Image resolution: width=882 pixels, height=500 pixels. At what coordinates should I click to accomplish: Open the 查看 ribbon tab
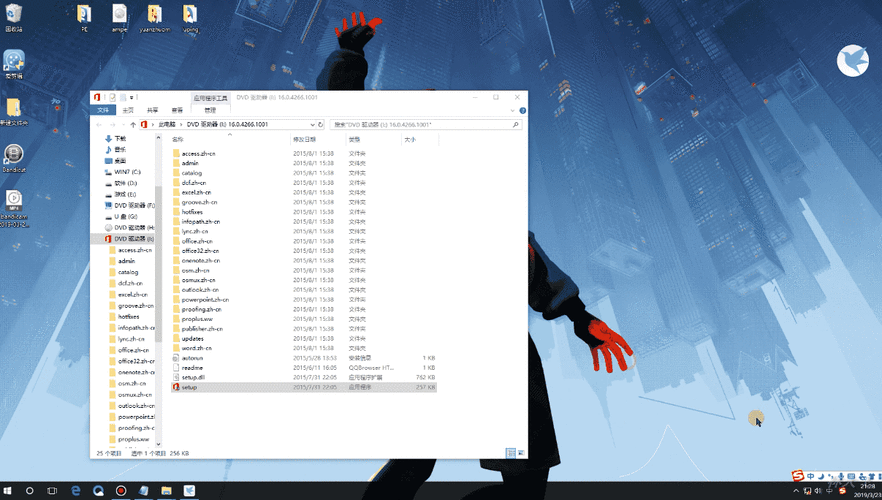coord(177,110)
